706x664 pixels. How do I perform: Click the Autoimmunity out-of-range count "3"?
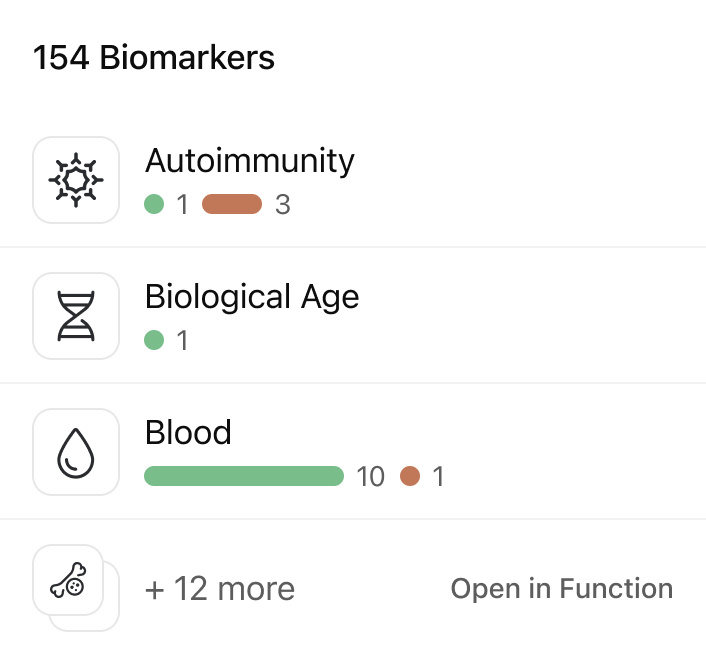(x=283, y=205)
